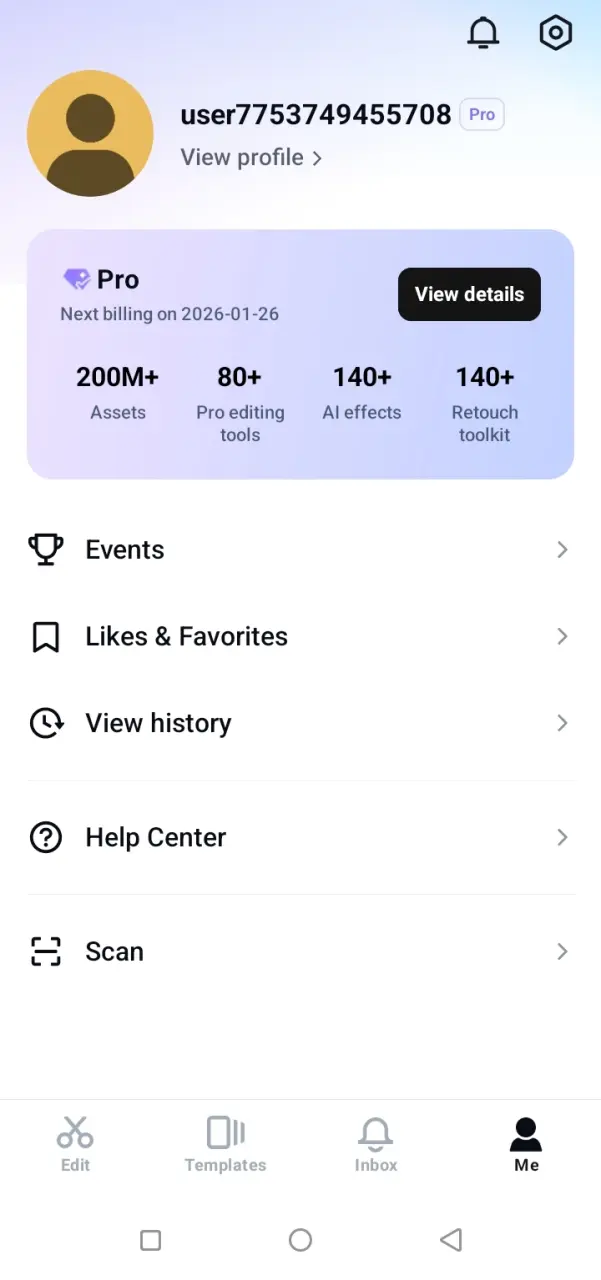Image resolution: width=601 pixels, height=1280 pixels.
Task: Tap the Likes & Favorites bookmark icon
Action: click(x=45, y=636)
